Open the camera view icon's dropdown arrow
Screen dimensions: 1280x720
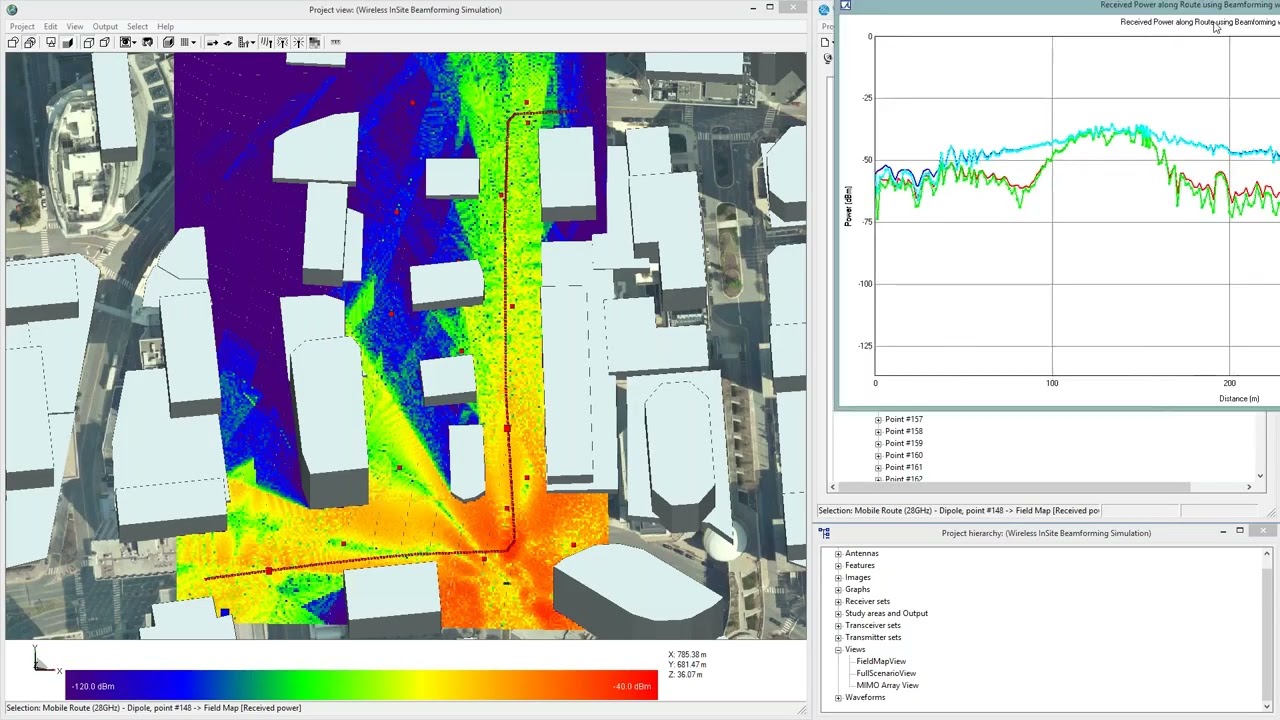[x=135, y=42]
